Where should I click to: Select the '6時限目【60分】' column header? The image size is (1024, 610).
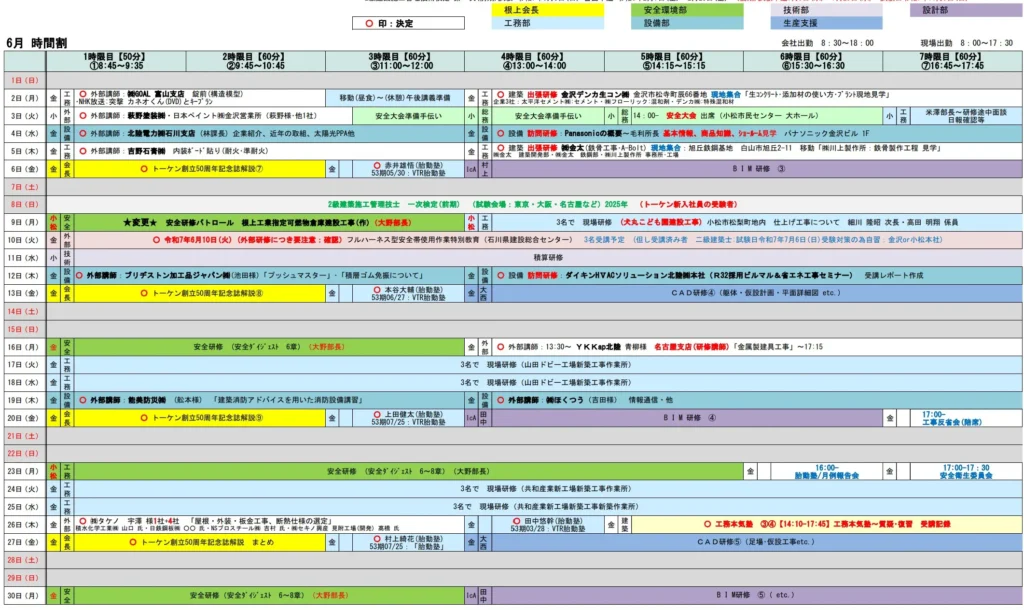[813, 61]
